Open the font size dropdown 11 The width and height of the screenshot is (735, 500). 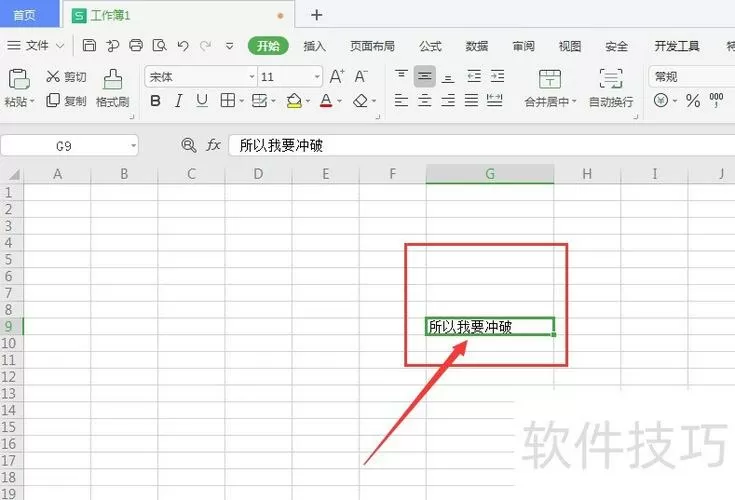click(317, 76)
